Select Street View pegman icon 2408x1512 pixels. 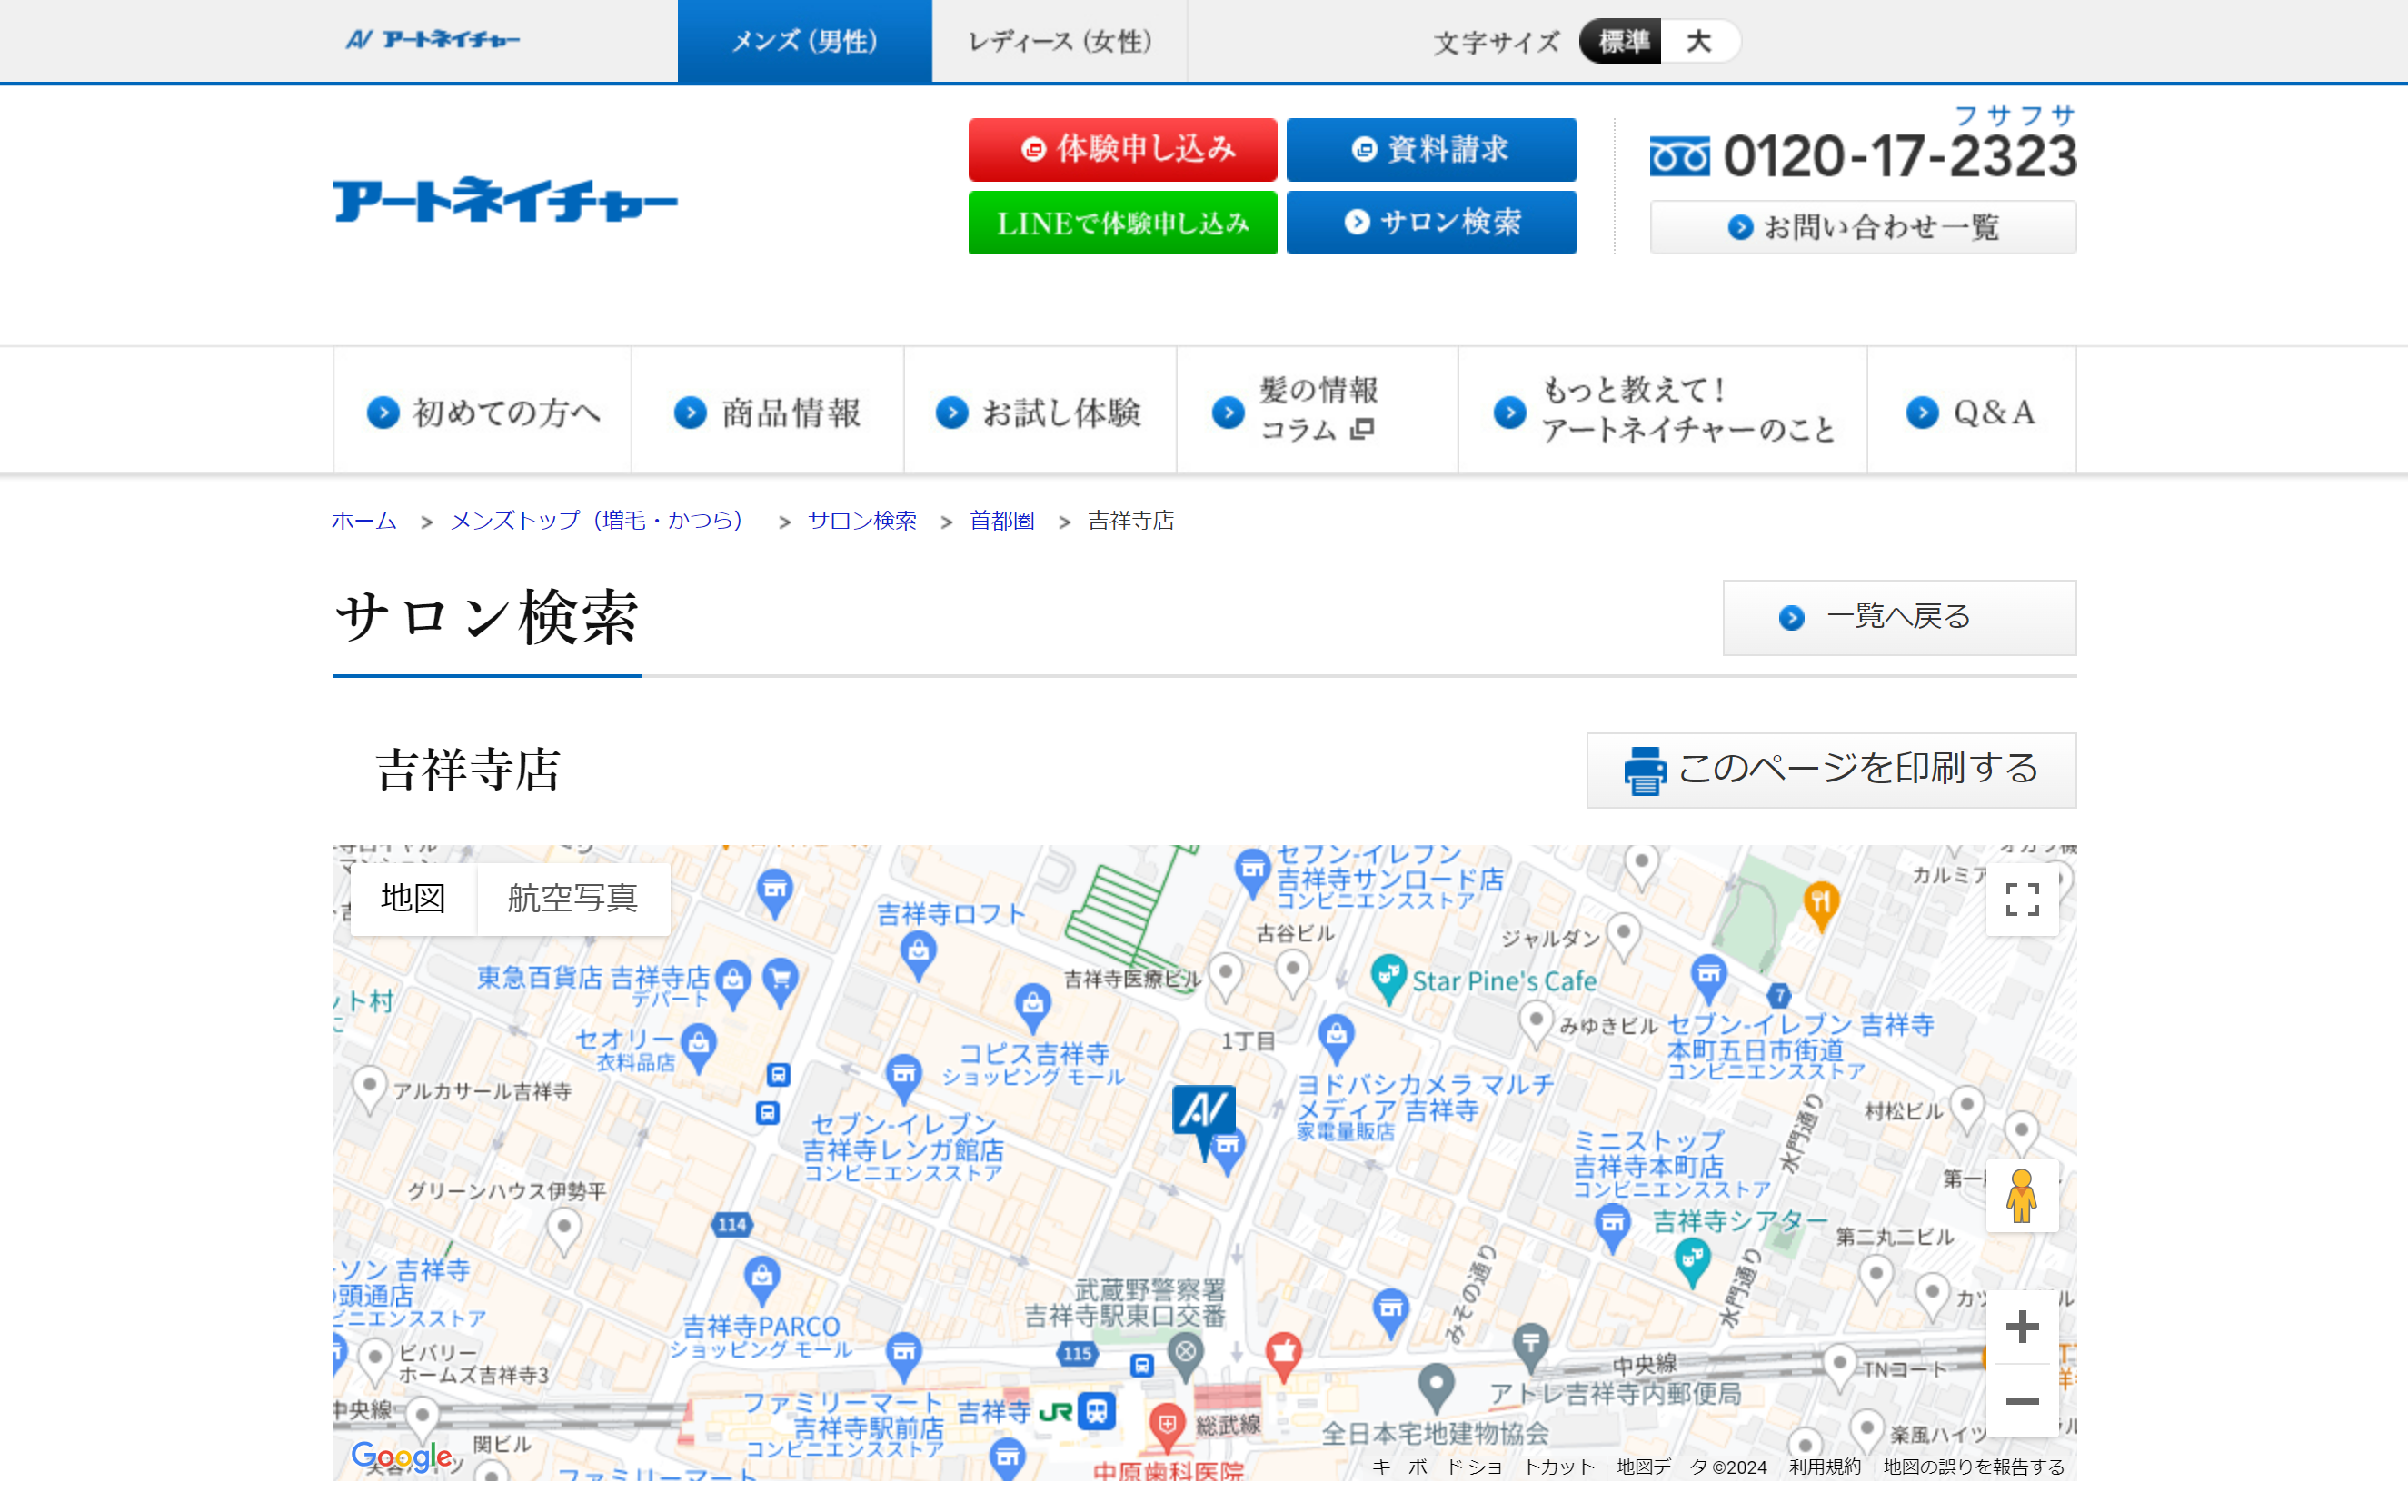pos(2021,1196)
